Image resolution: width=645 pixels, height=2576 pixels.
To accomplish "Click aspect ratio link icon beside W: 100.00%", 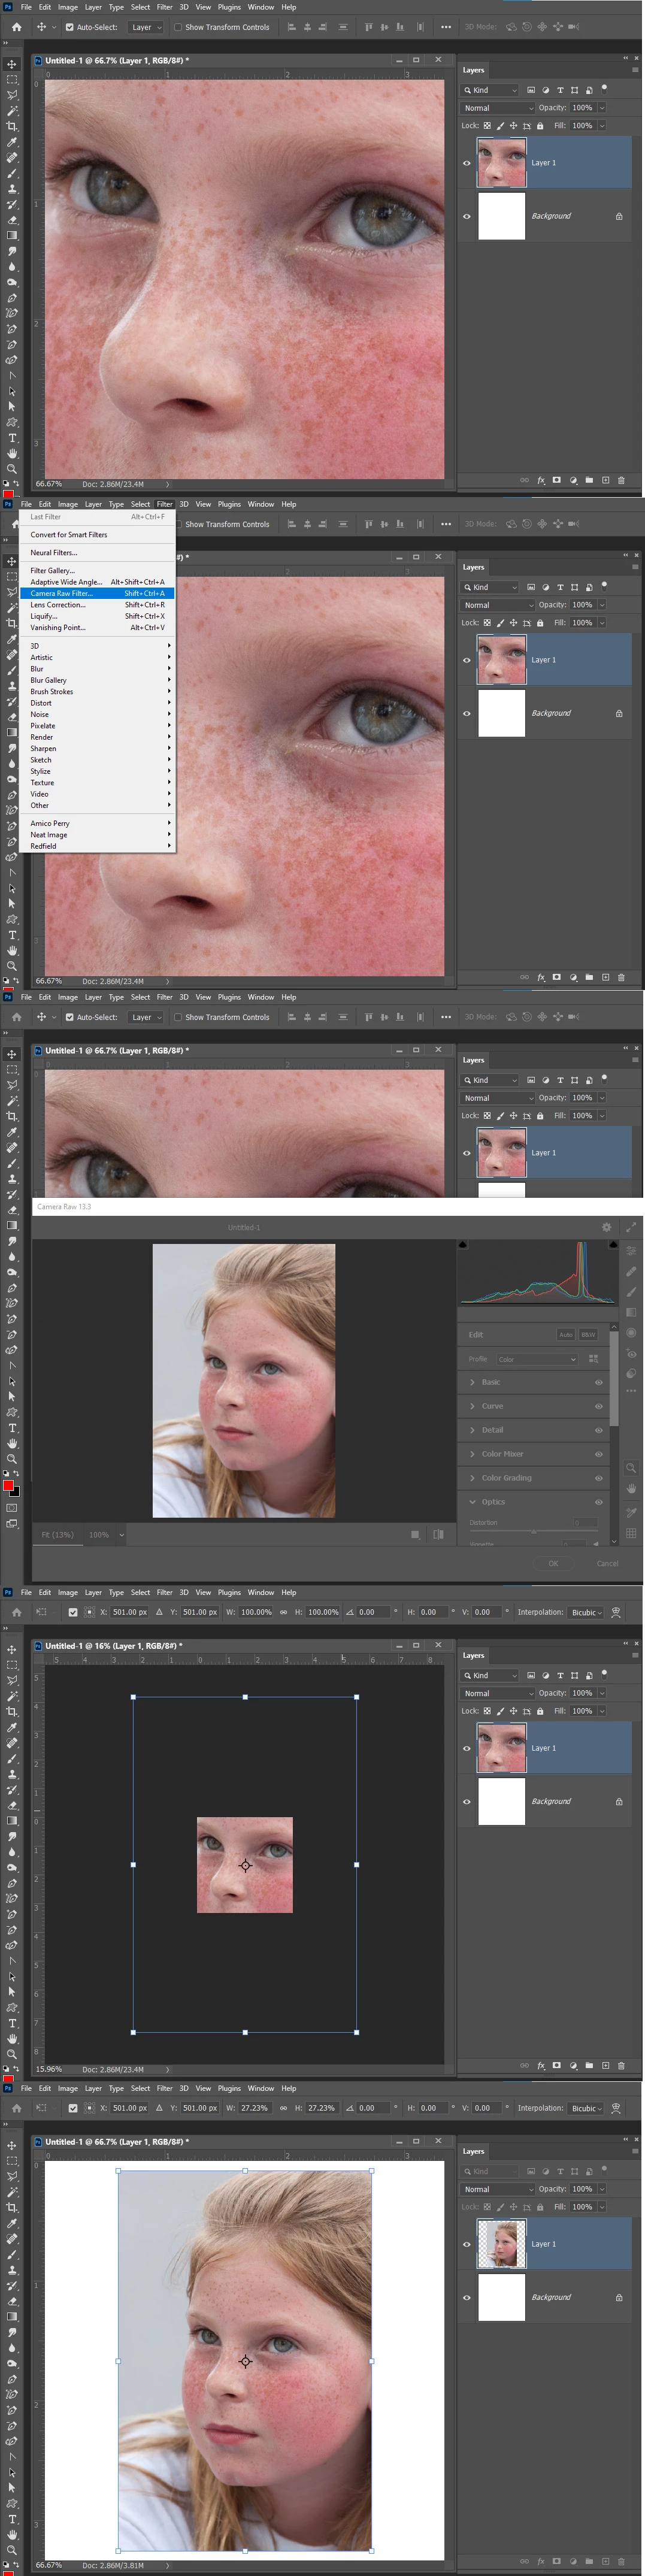I will tap(283, 1612).
